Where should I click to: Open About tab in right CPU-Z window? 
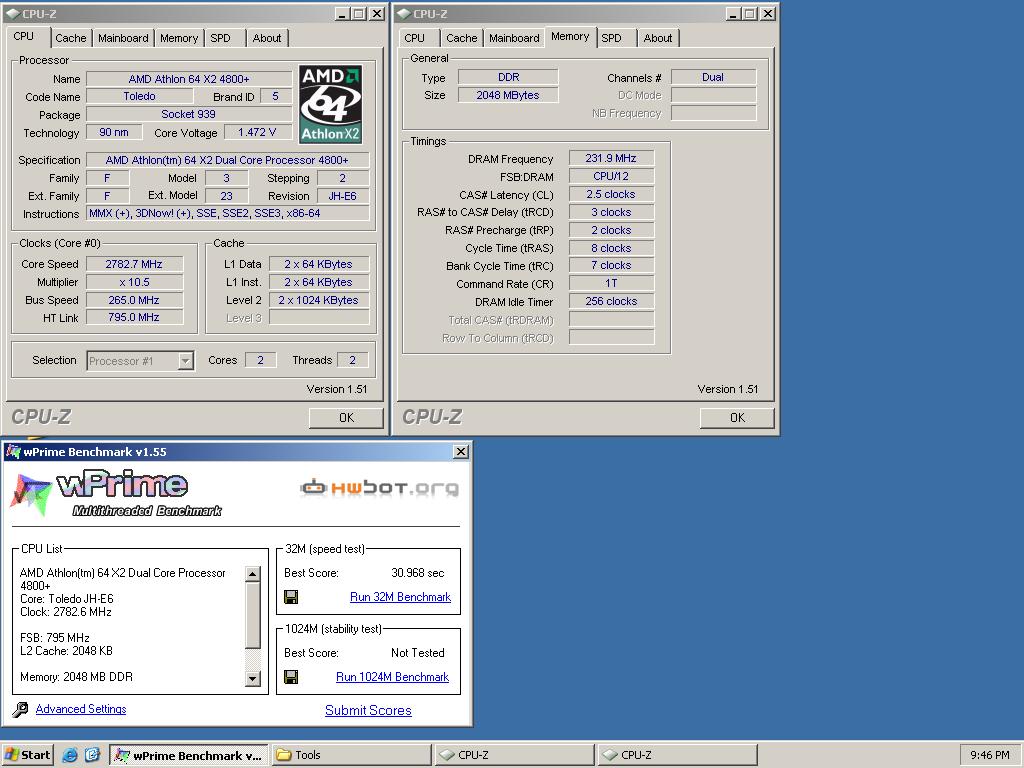[658, 38]
